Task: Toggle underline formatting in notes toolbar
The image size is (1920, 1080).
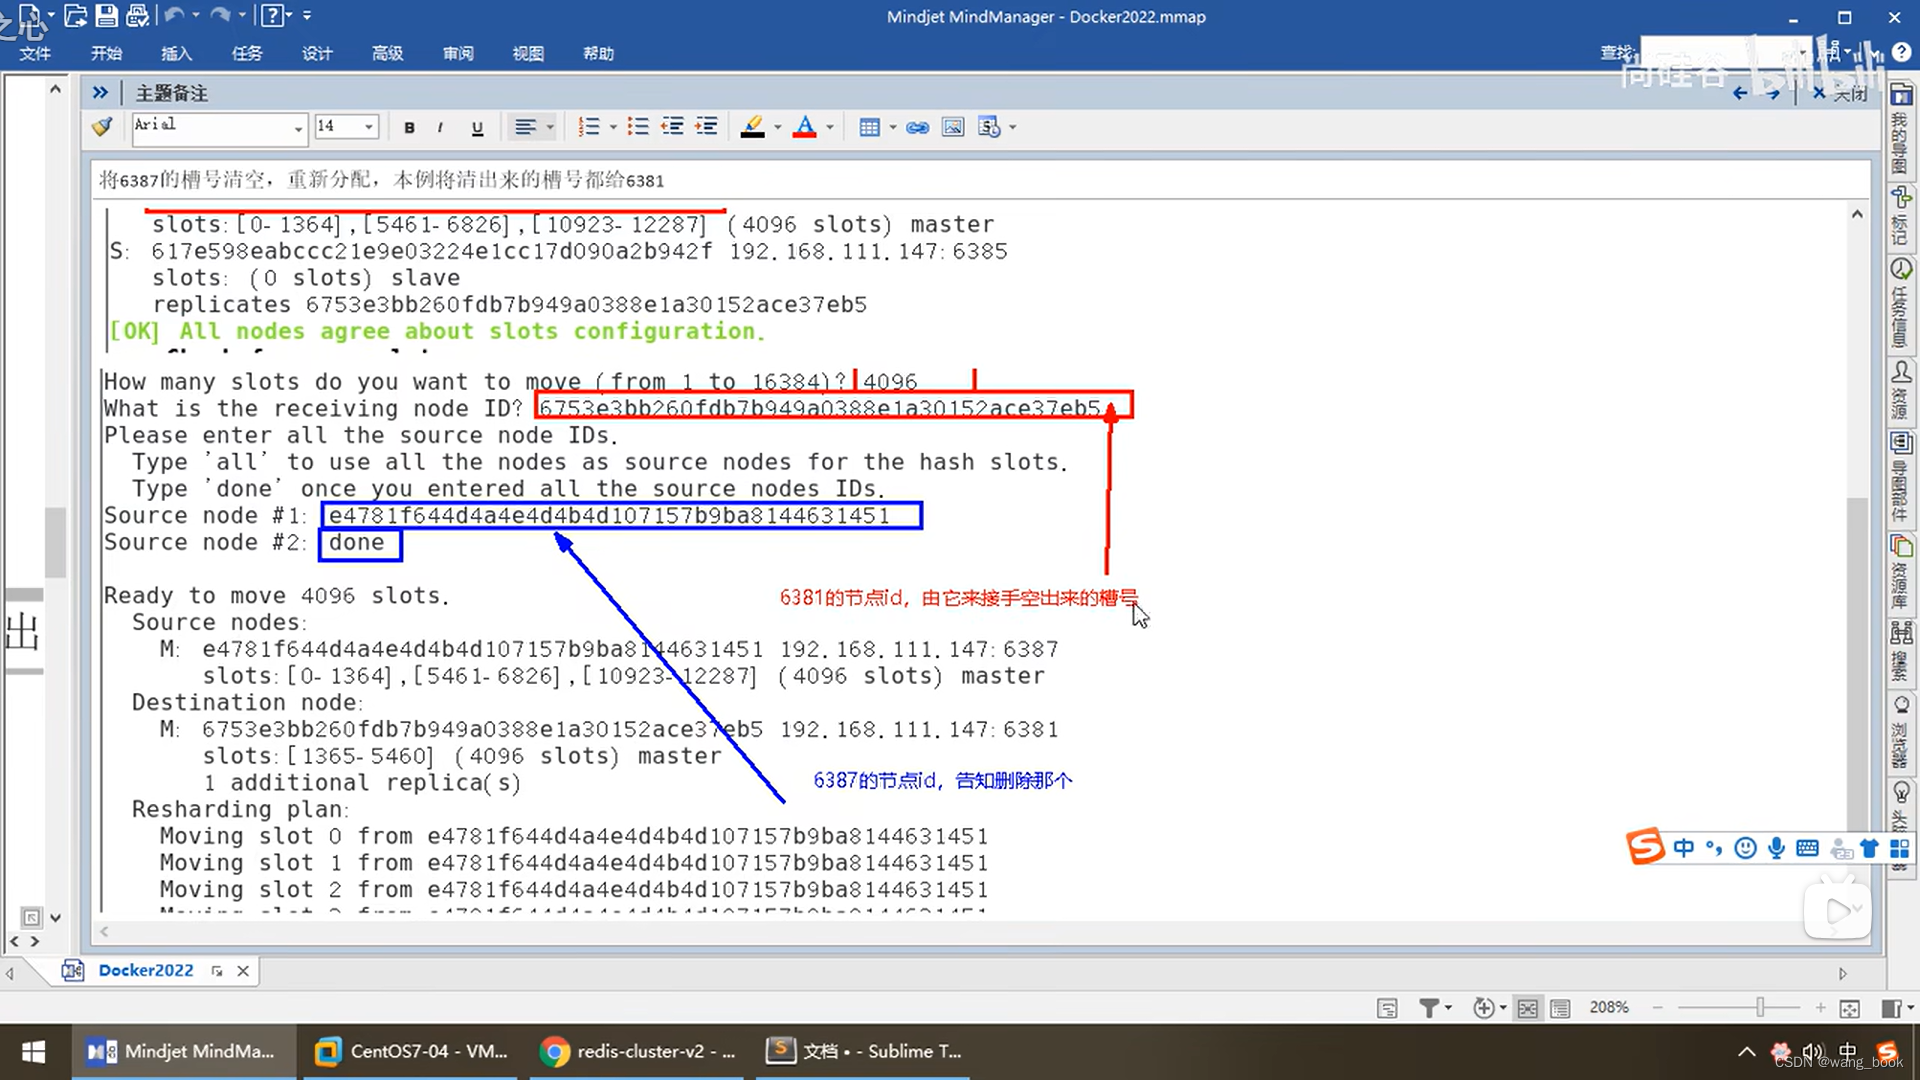Action: 477,127
